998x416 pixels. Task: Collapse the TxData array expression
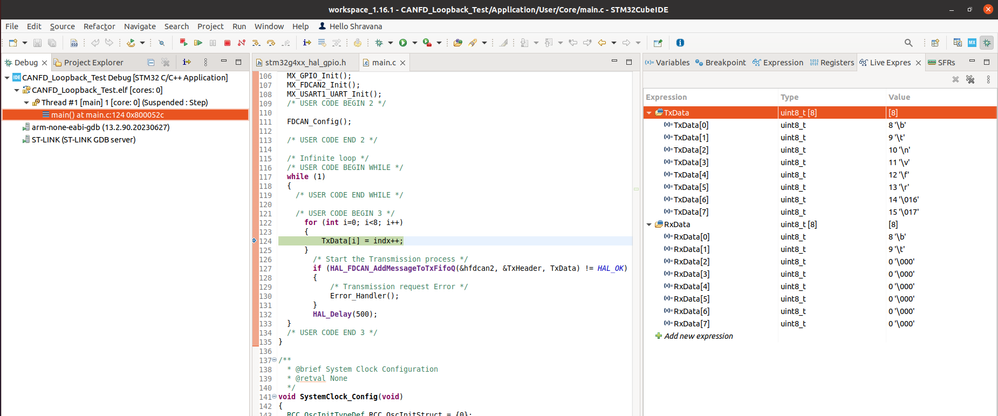pos(649,113)
